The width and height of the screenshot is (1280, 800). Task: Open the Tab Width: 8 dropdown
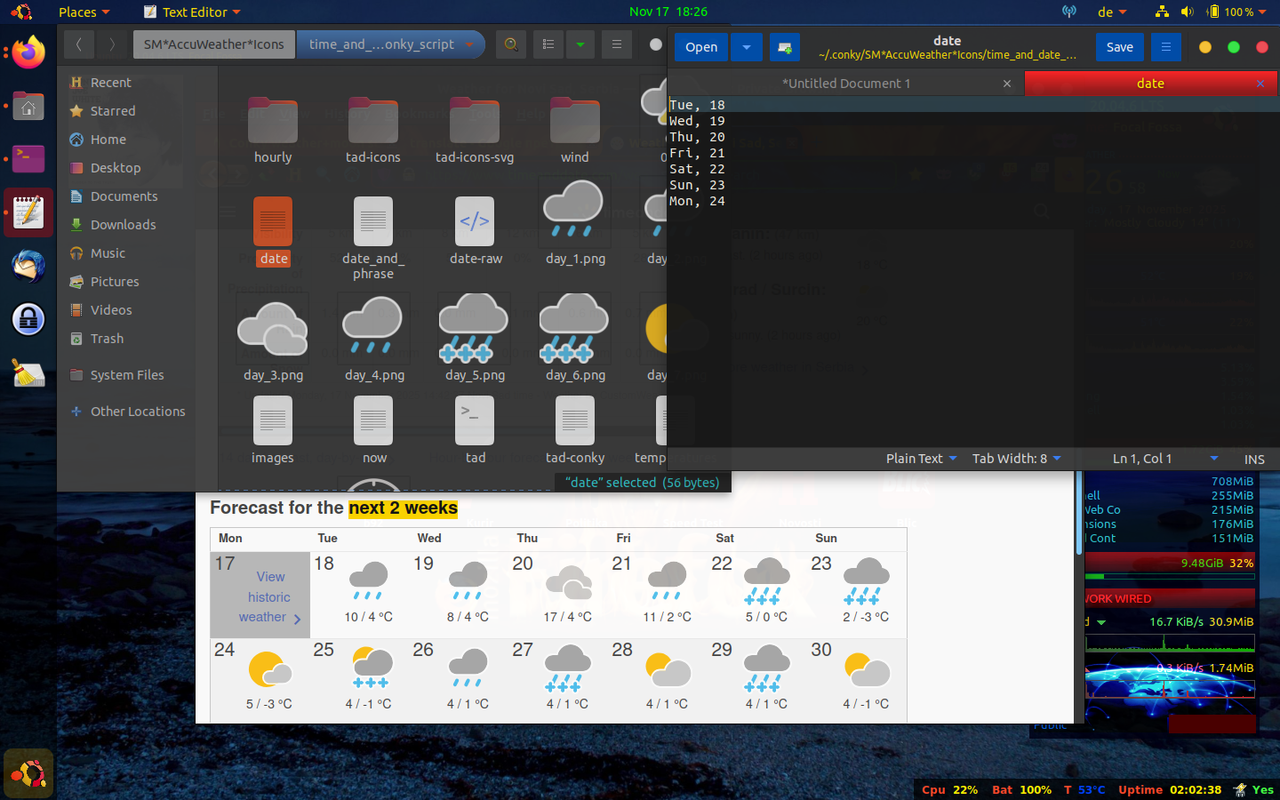[1017, 459]
